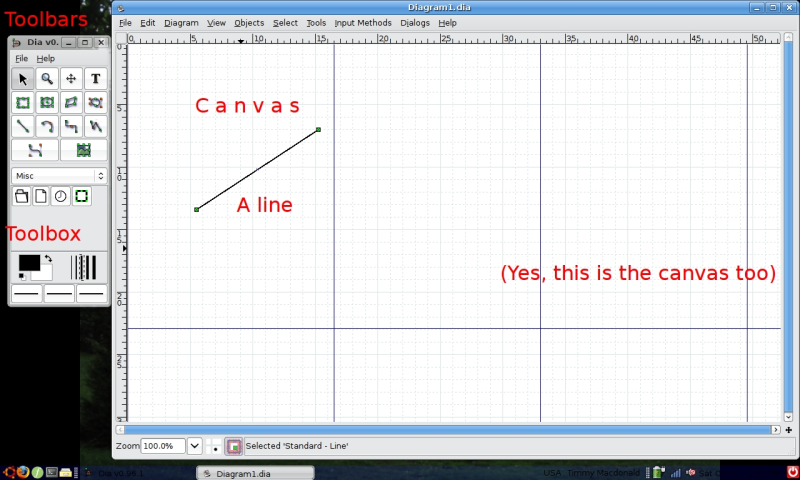This screenshot has width=800, height=480.
Task: Pick the Line drawing tool
Action: [x=22, y=126]
